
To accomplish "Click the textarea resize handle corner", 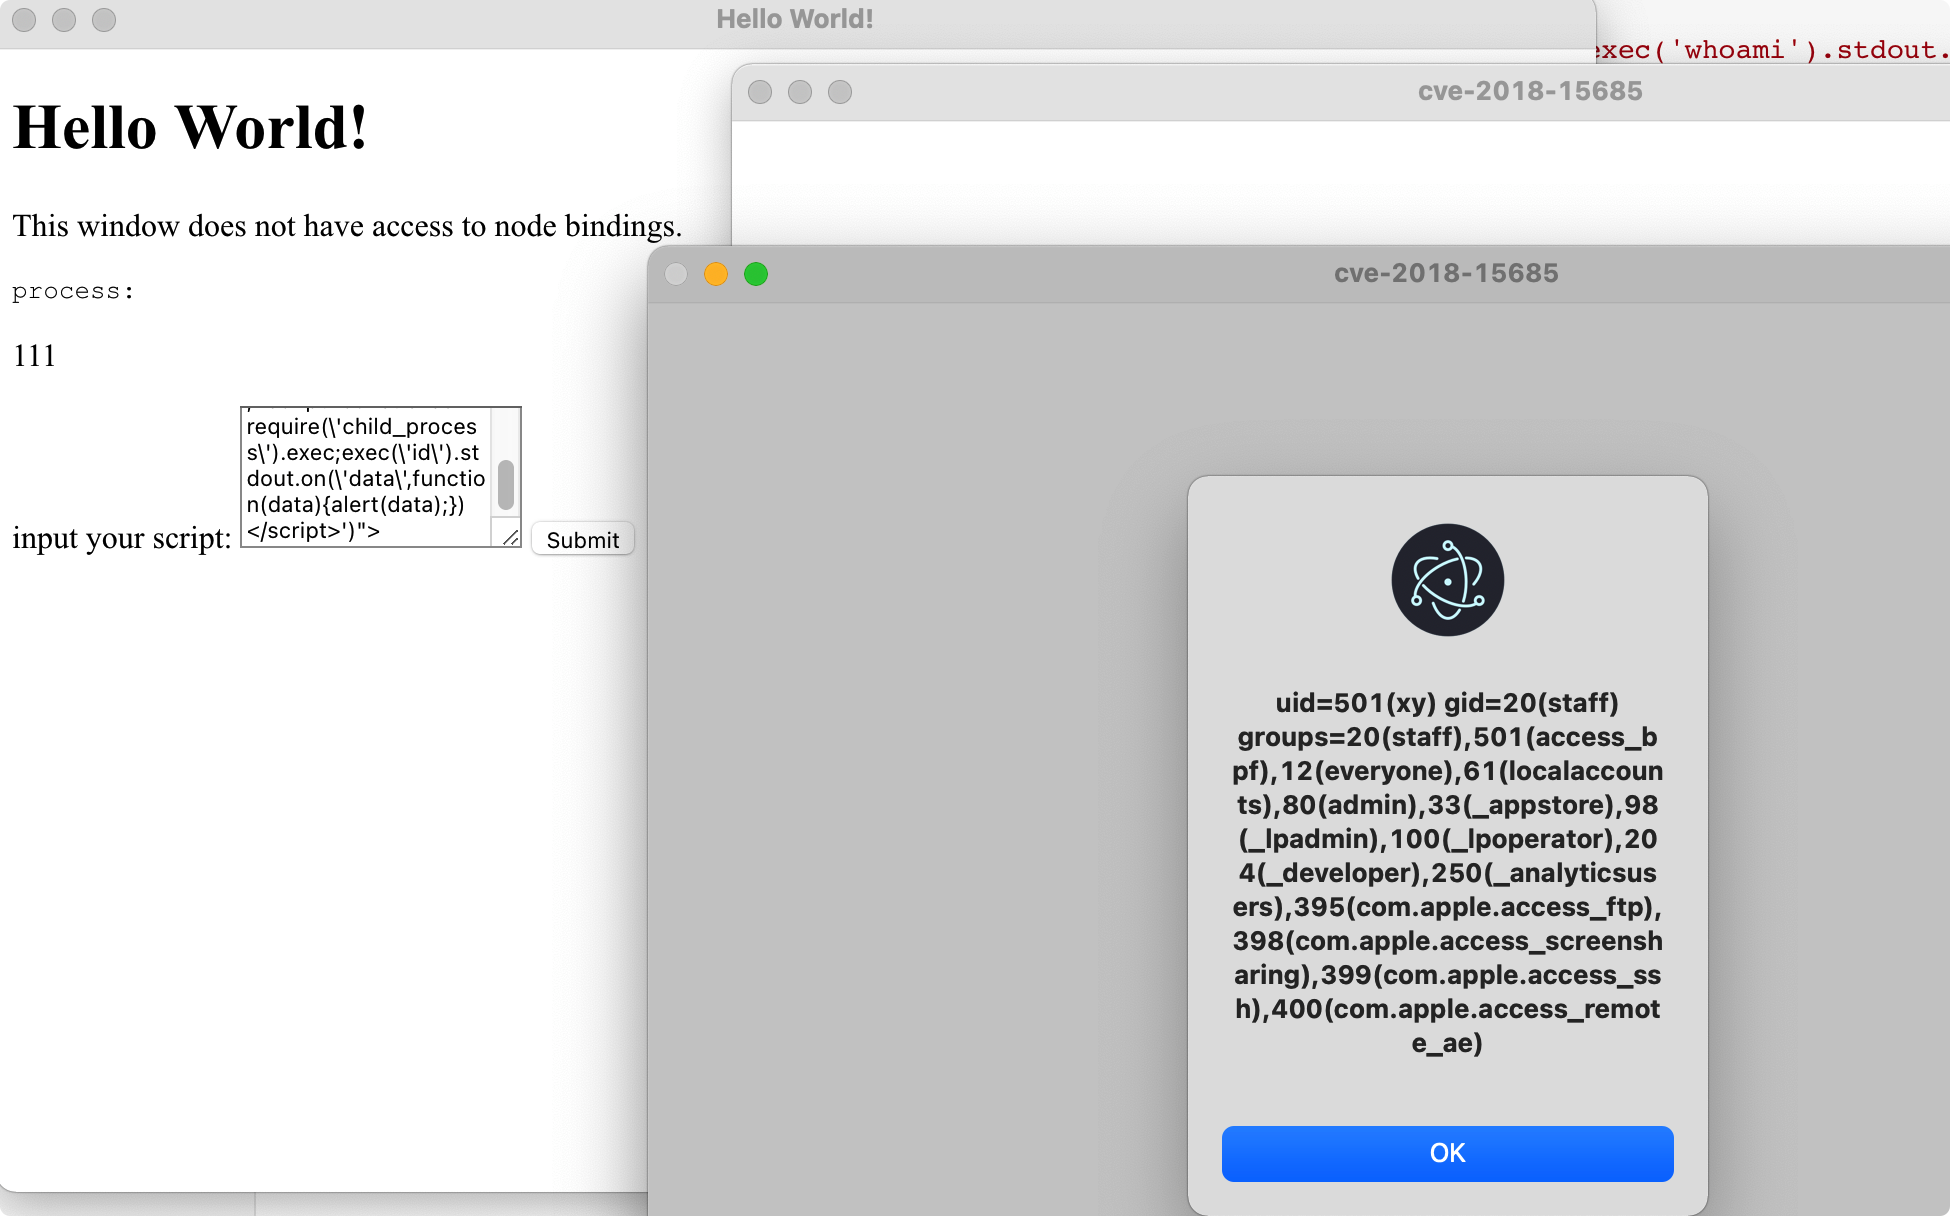I will click(x=510, y=536).
